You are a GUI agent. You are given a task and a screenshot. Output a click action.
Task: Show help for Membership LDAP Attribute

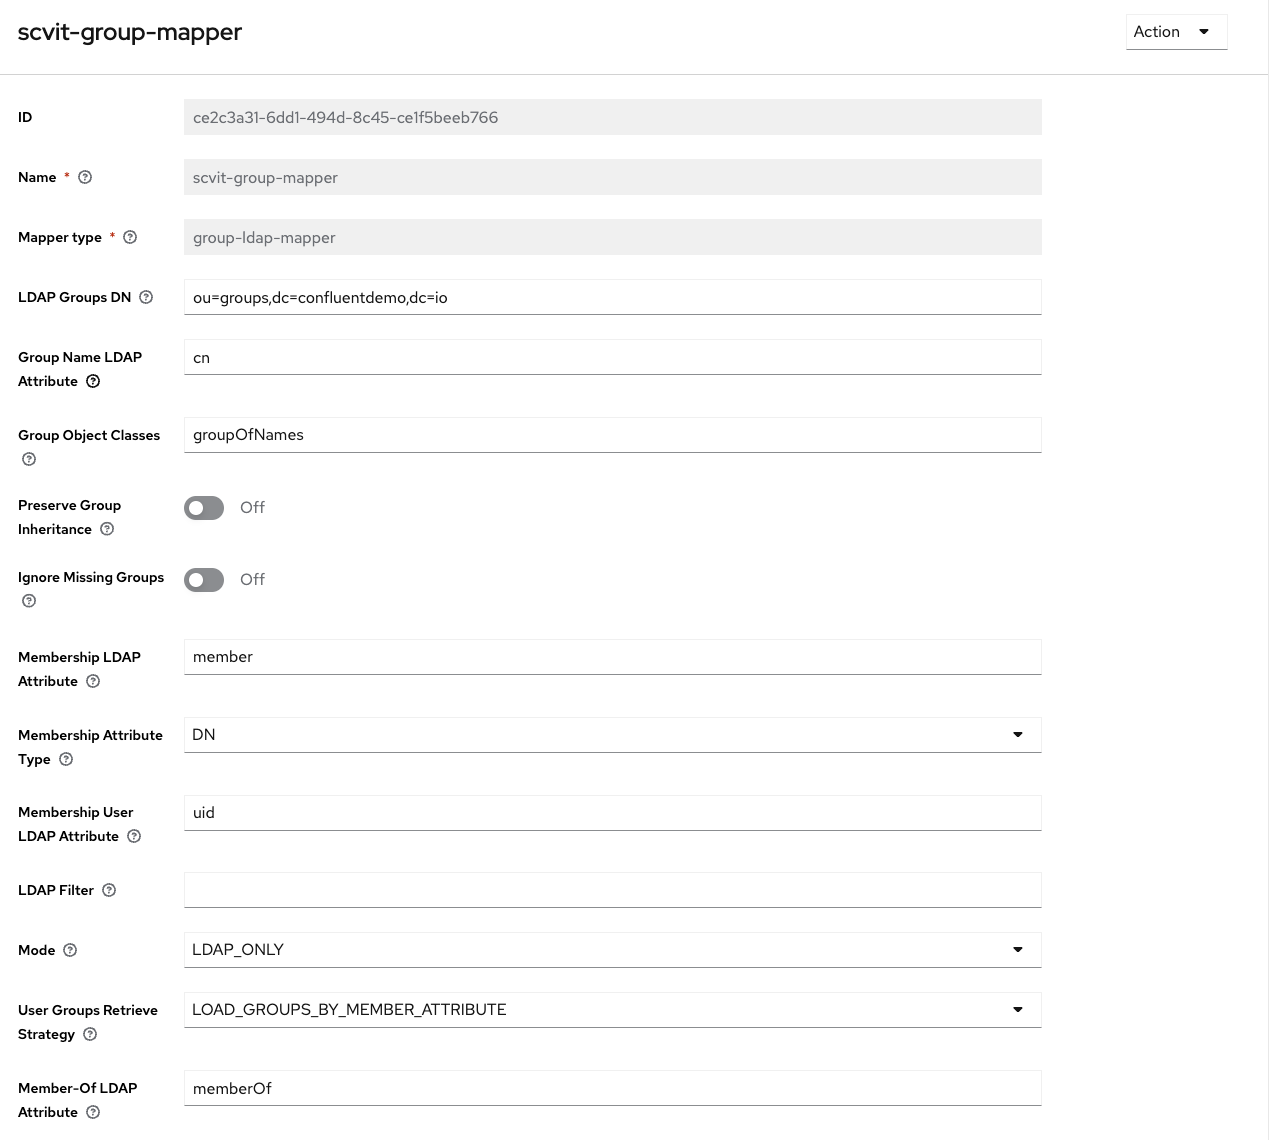tap(93, 681)
